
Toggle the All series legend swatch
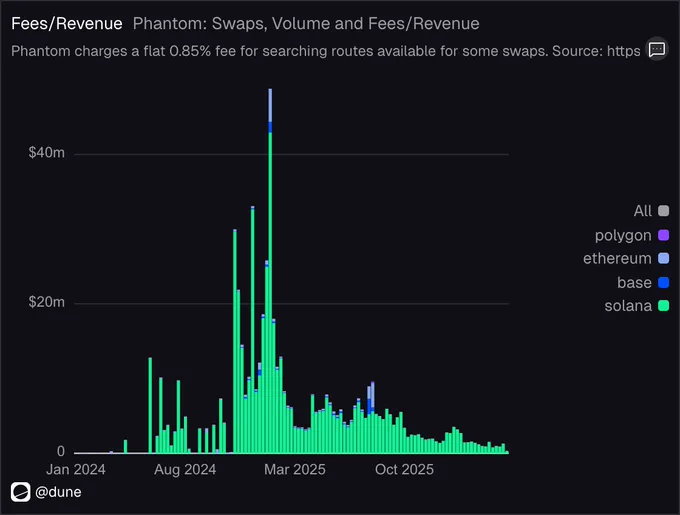click(664, 211)
